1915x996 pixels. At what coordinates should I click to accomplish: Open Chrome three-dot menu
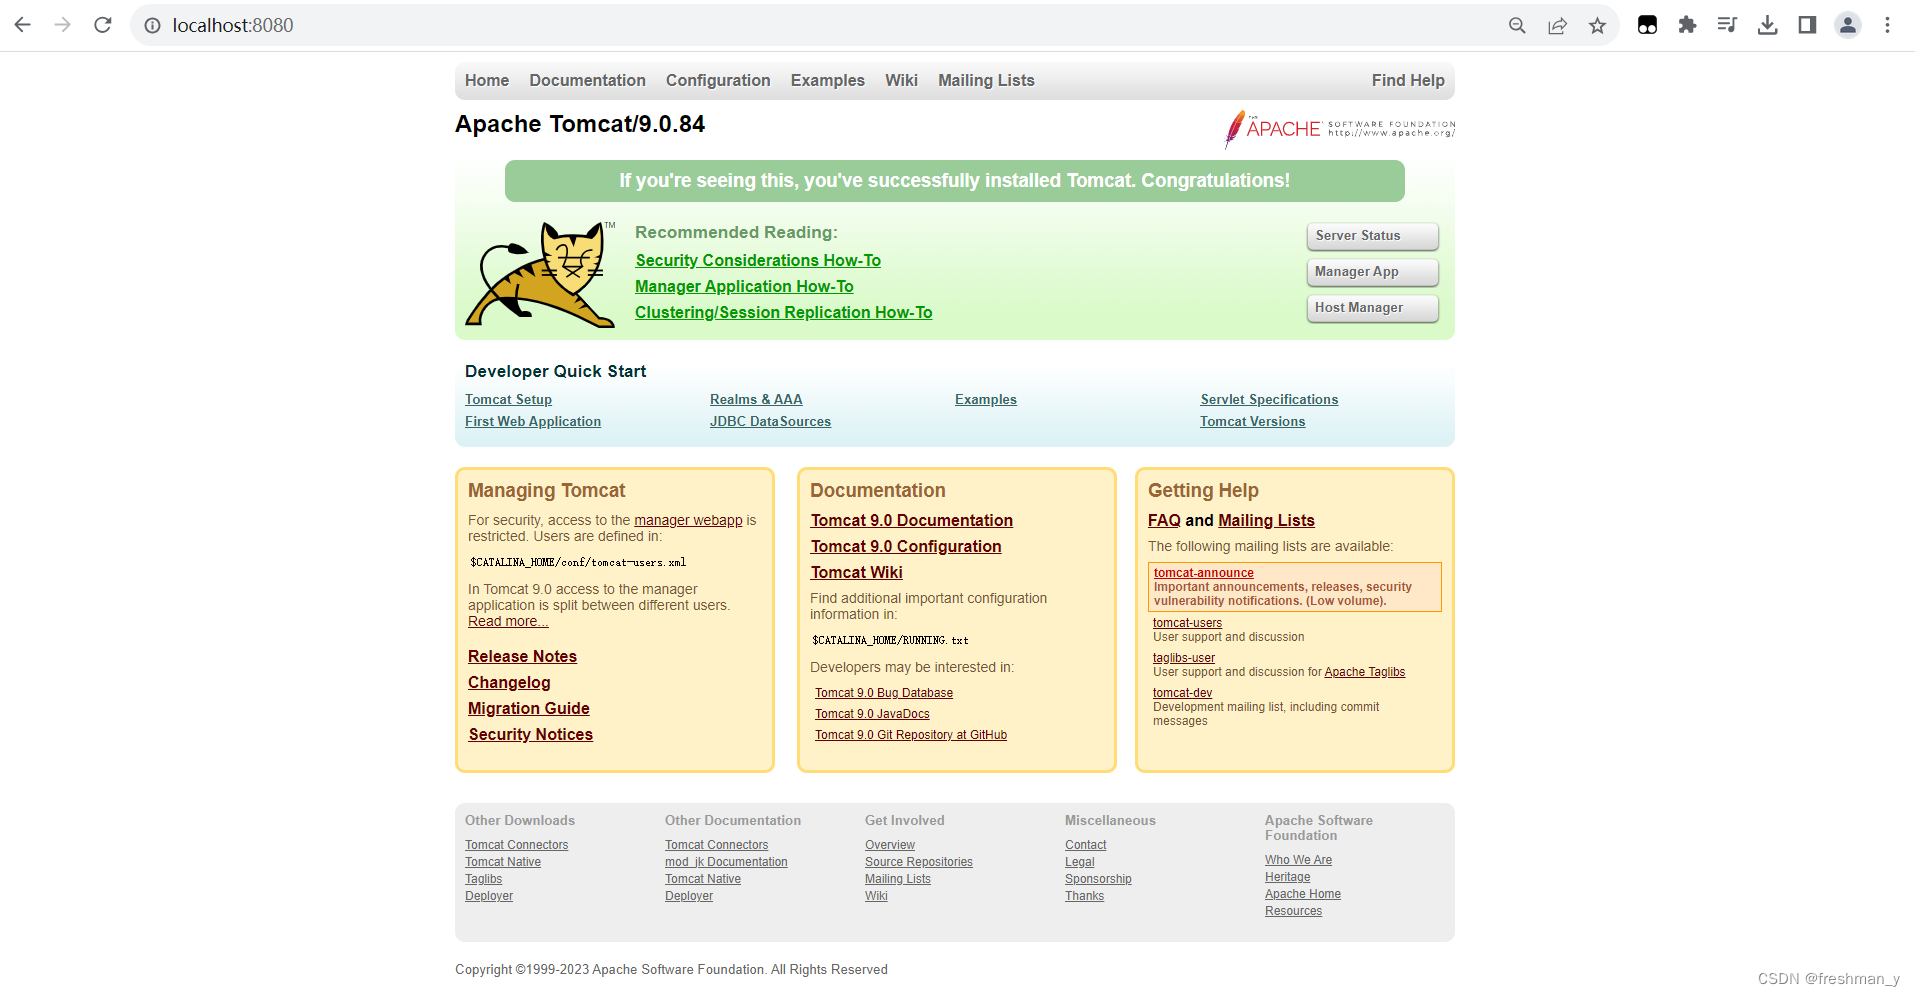click(1887, 25)
